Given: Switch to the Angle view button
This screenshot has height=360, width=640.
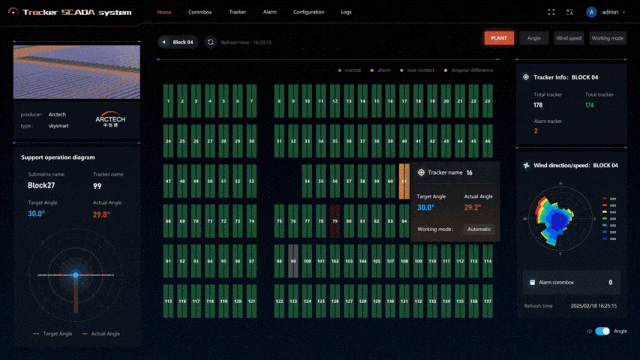Looking at the screenshot, I should pos(534,38).
